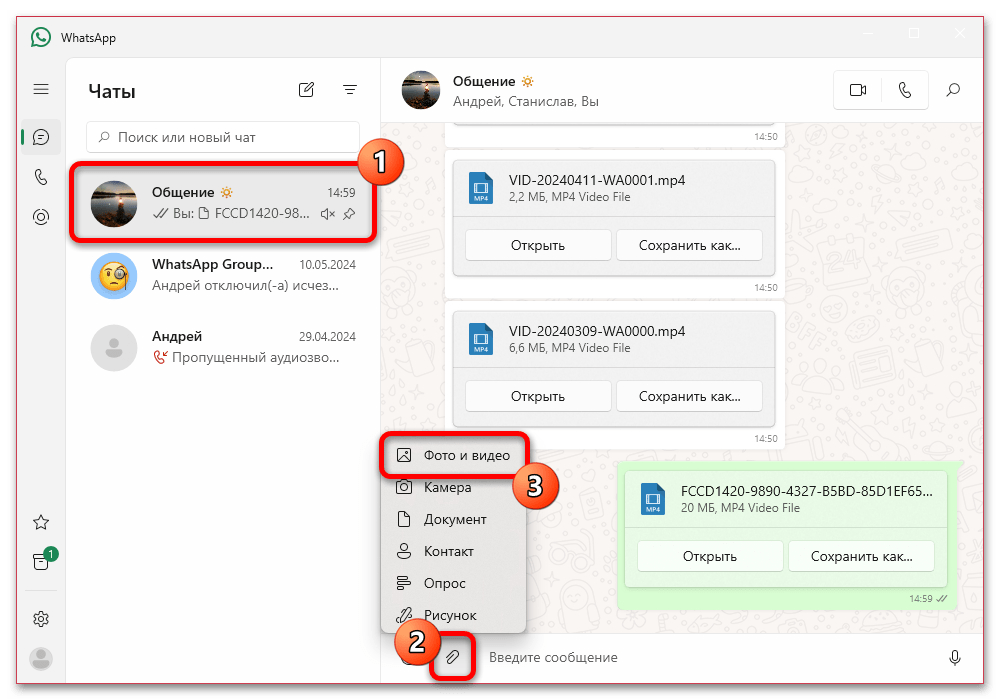Click the "Андрей, Станислав, Вы" members line
The height and width of the screenshot is (700, 1000).
tap(526, 101)
